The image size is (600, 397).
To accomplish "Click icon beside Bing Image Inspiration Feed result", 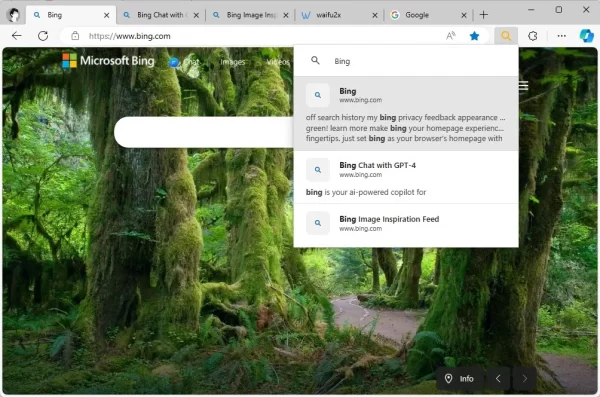I will pyautogui.click(x=318, y=223).
